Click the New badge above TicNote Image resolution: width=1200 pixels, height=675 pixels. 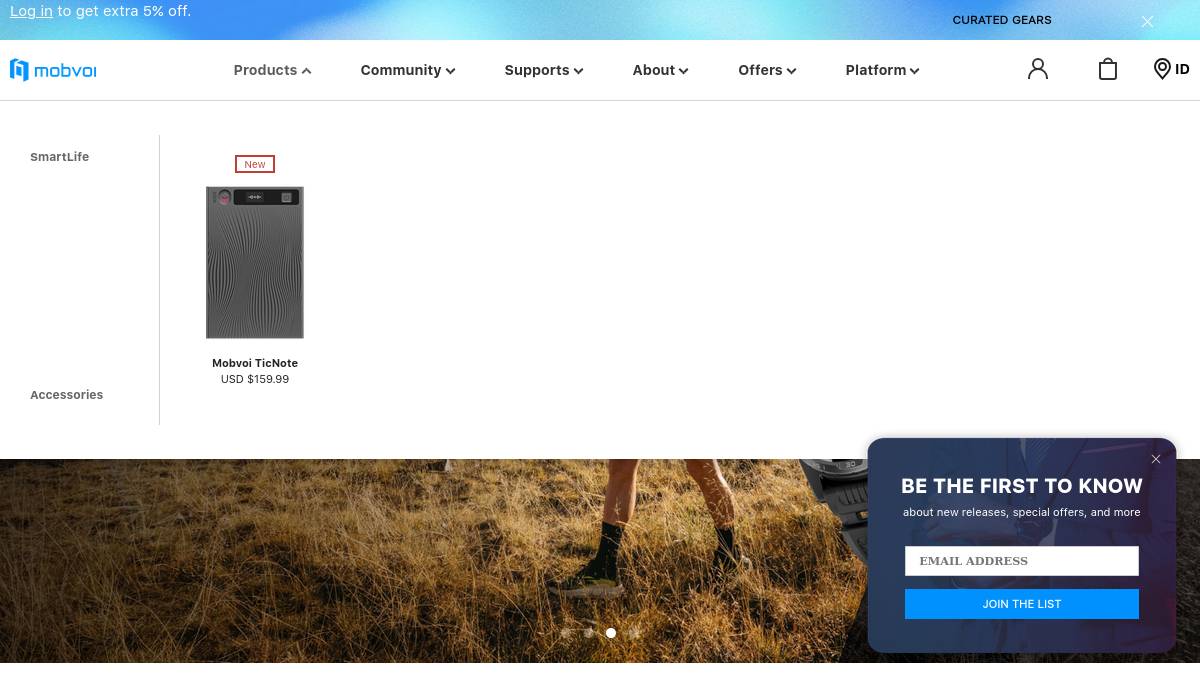[x=255, y=164]
